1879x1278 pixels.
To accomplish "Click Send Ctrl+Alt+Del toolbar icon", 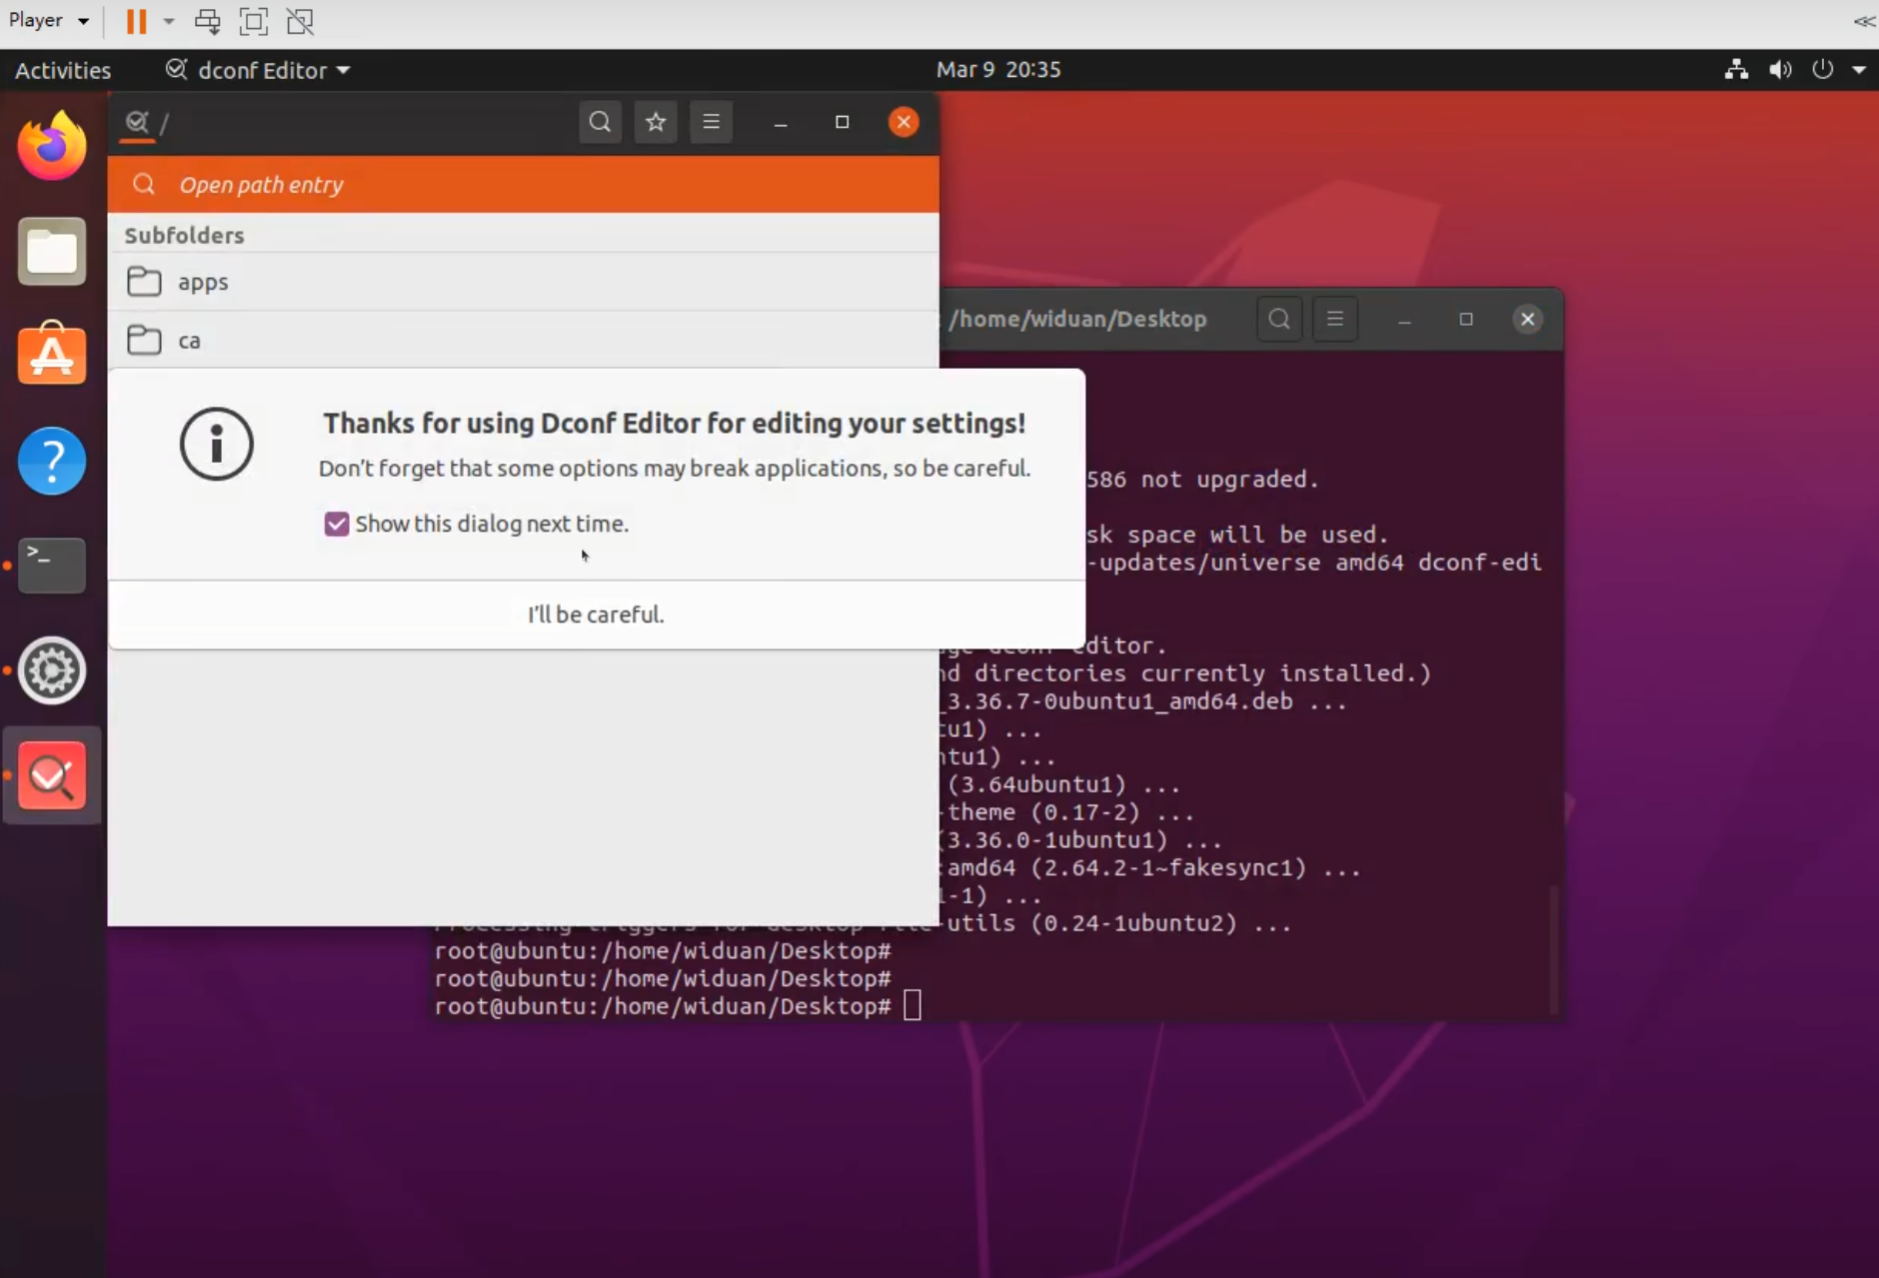I will click(207, 21).
